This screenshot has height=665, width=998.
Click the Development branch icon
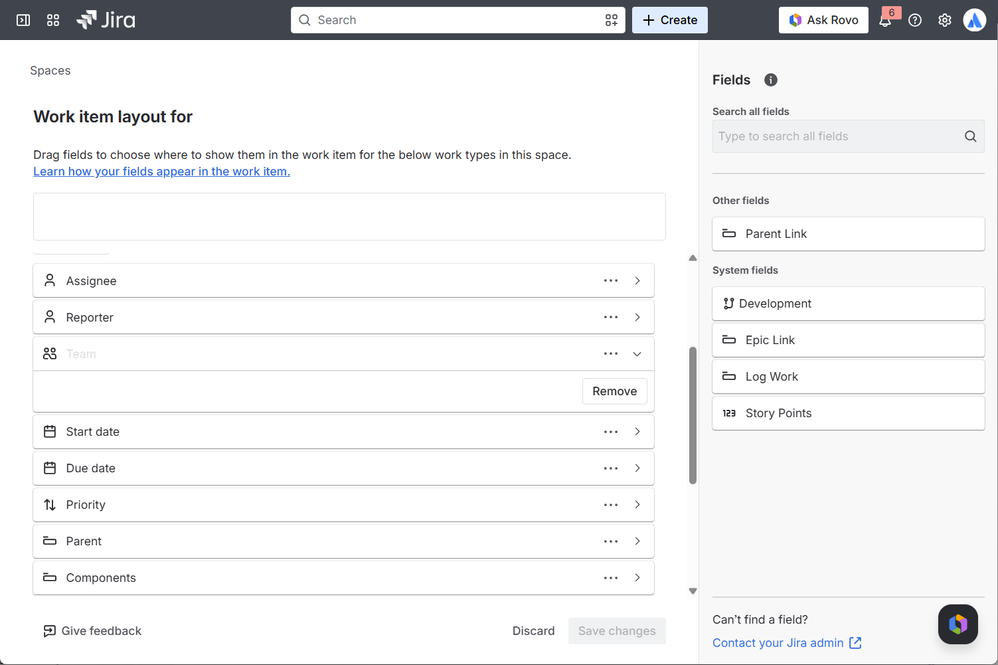tap(729, 304)
